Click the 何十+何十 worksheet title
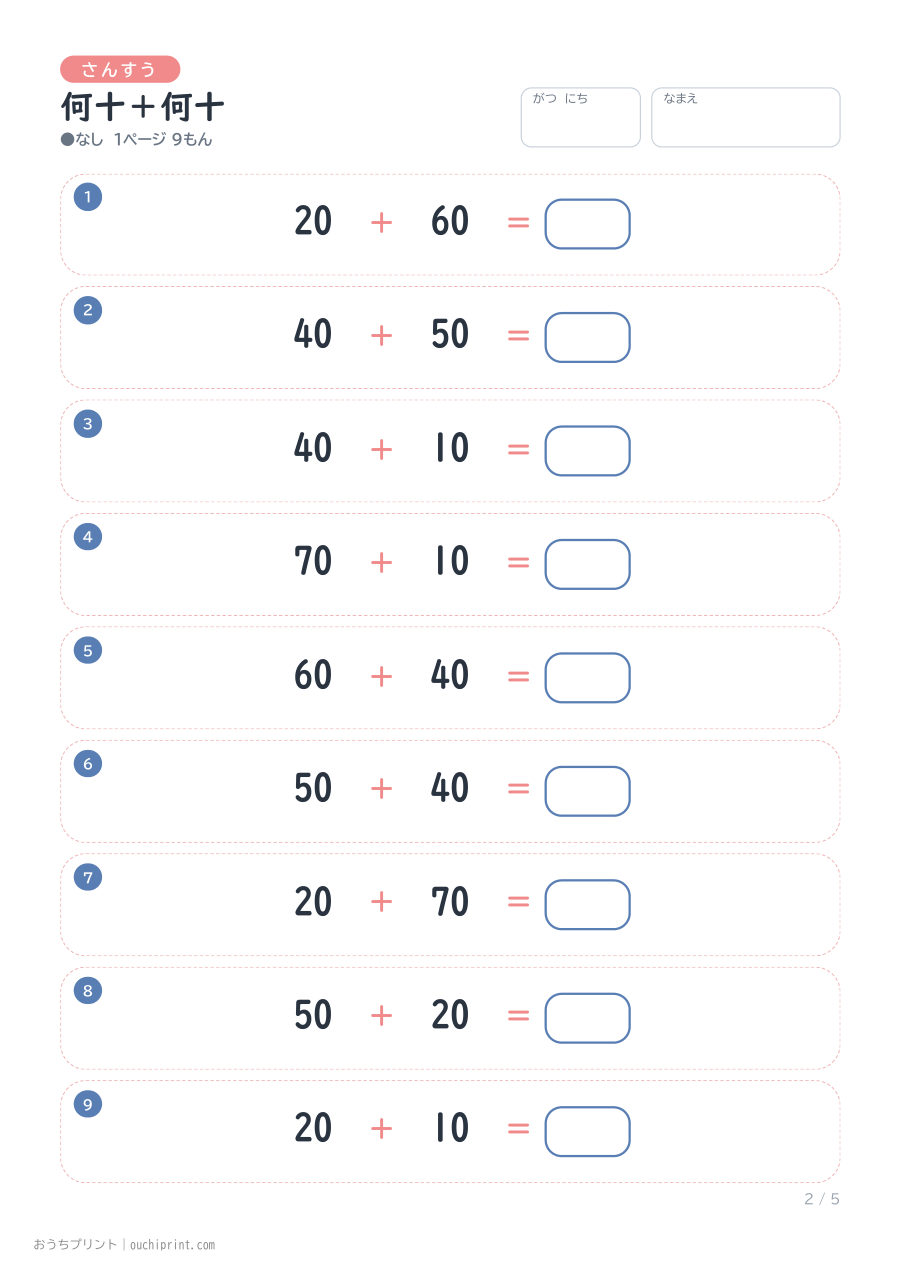 tap(143, 106)
